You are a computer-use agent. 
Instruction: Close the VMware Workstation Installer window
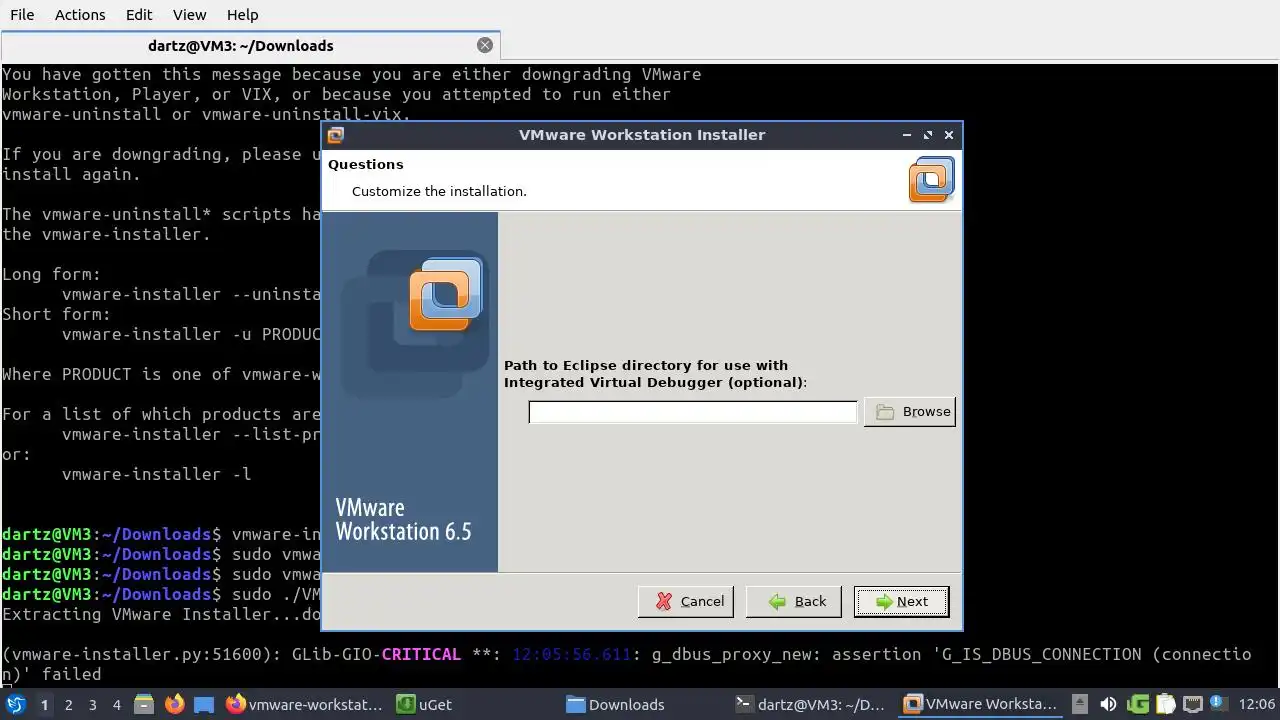[x=949, y=135]
